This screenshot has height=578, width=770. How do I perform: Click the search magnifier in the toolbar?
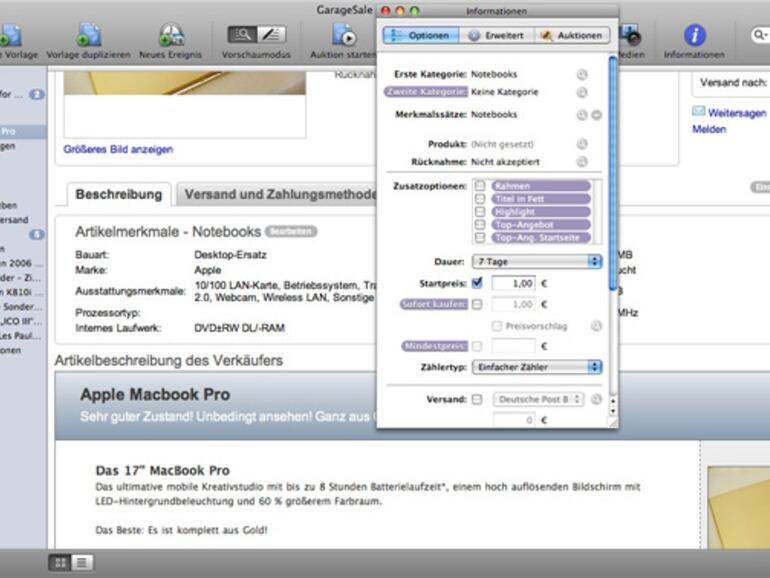(x=760, y=35)
